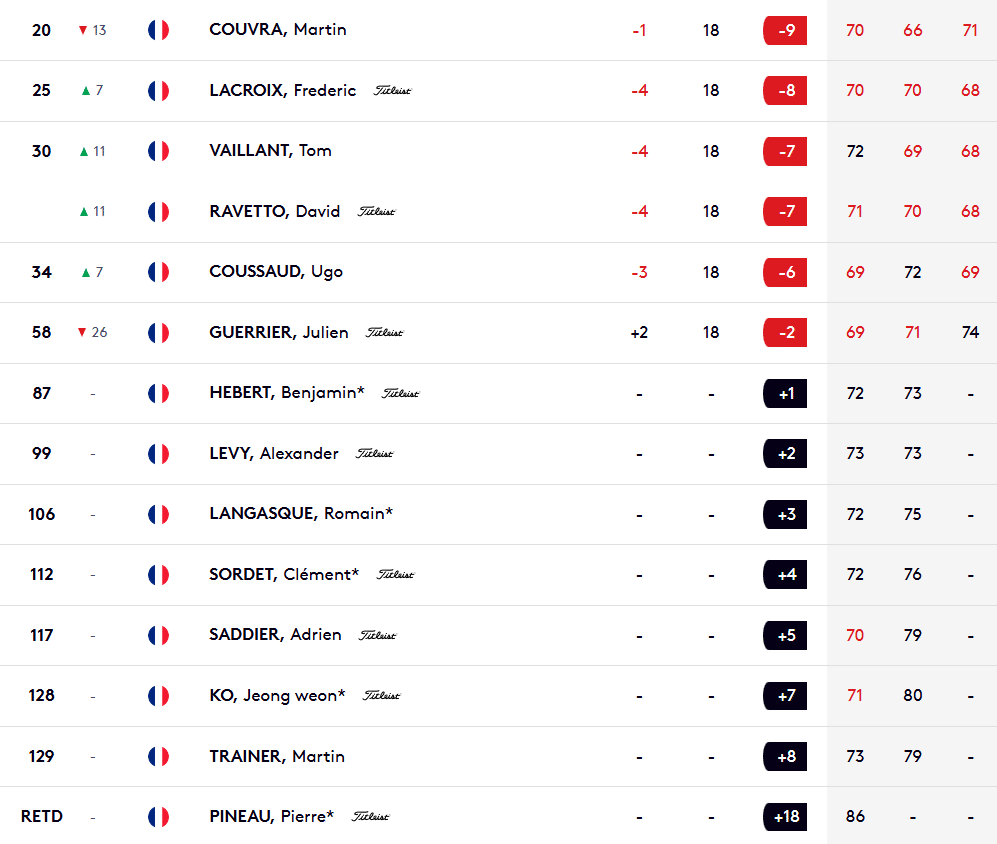Click the Titleist logo beside SADDIER, Adrien

pyautogui.click(x=378, y=635)
